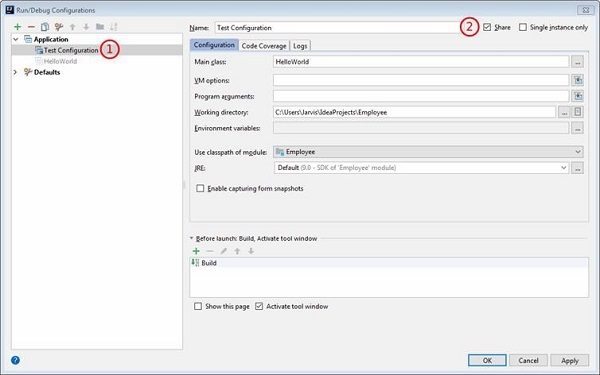The image size is (600, 375).
Task: Expand the VM options field editor
Action: pos(577,80)
